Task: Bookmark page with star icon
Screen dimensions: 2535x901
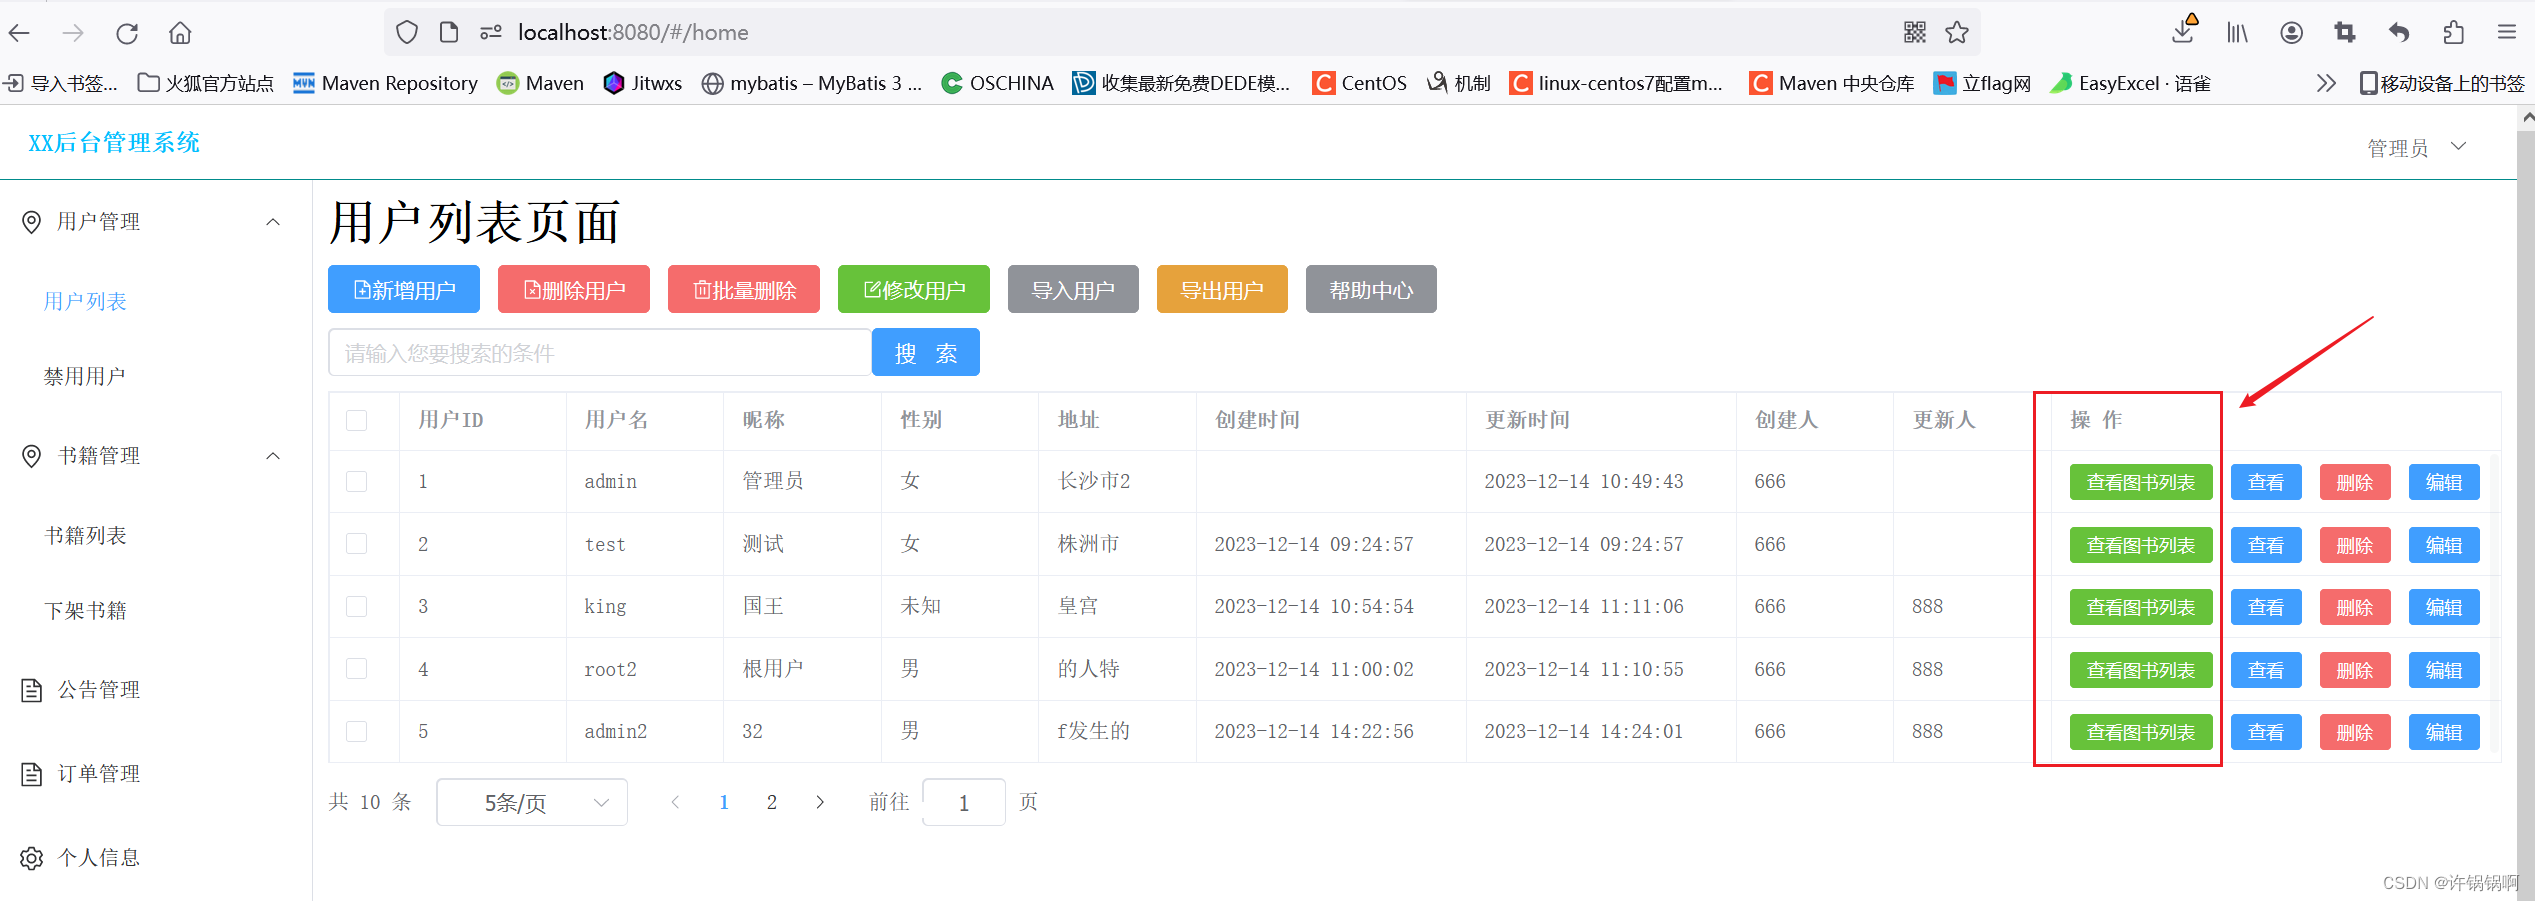Action: click(1957, 33)
